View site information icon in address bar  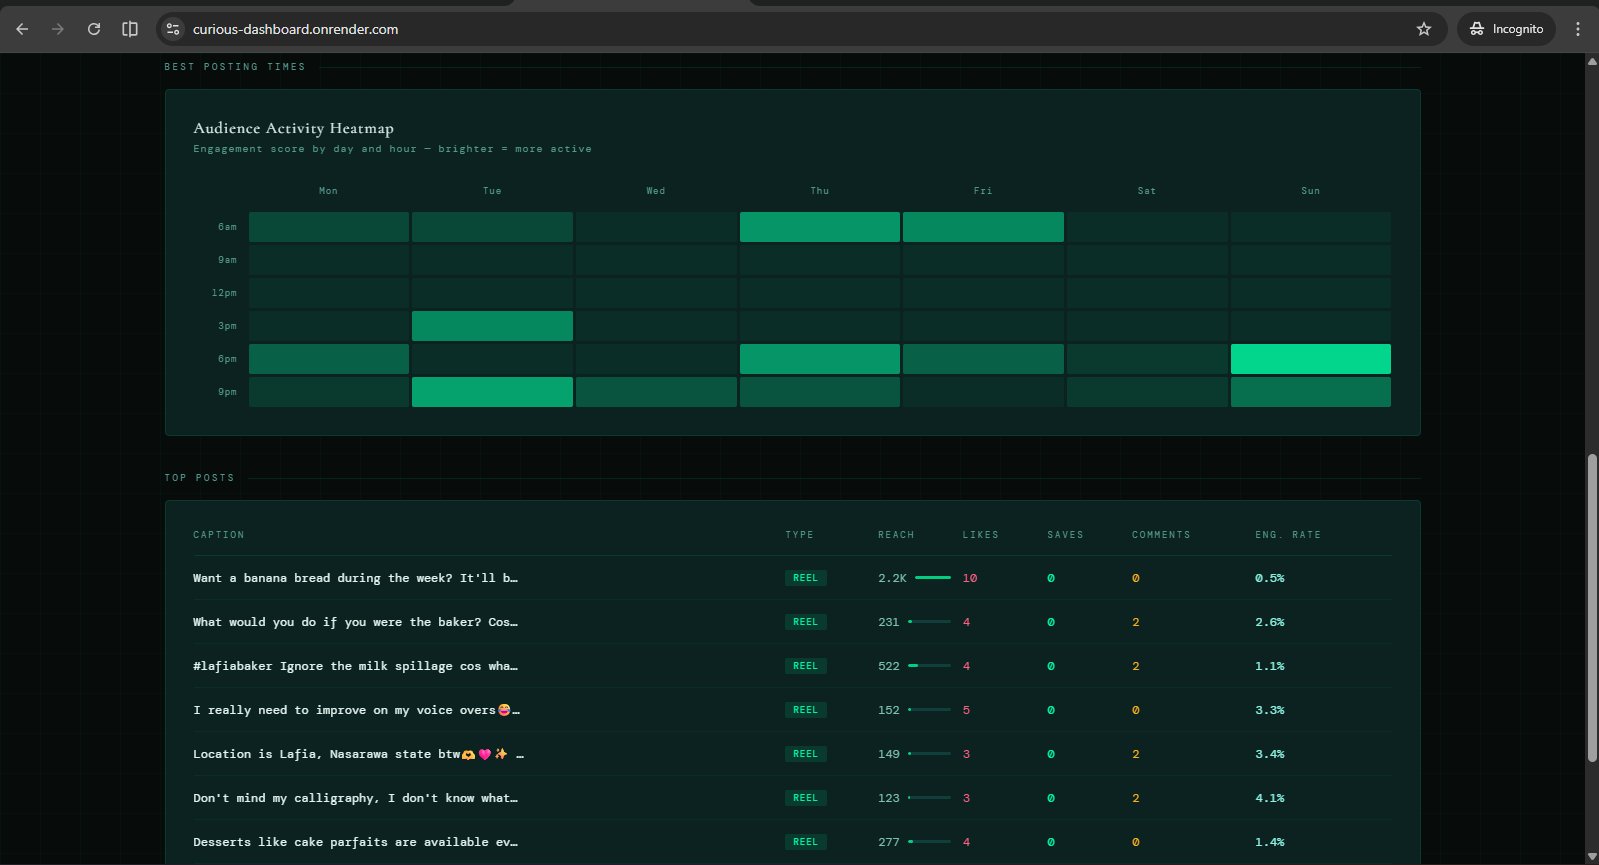(x=173, y=29)
